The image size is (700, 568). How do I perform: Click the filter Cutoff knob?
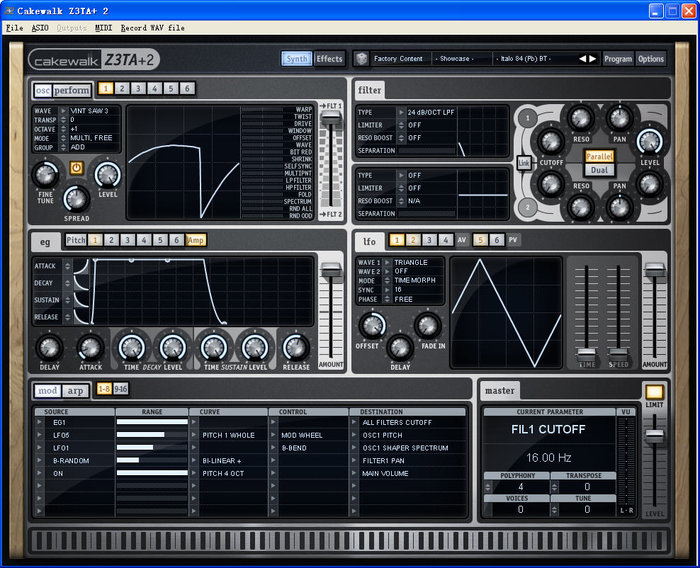(549, 142)
